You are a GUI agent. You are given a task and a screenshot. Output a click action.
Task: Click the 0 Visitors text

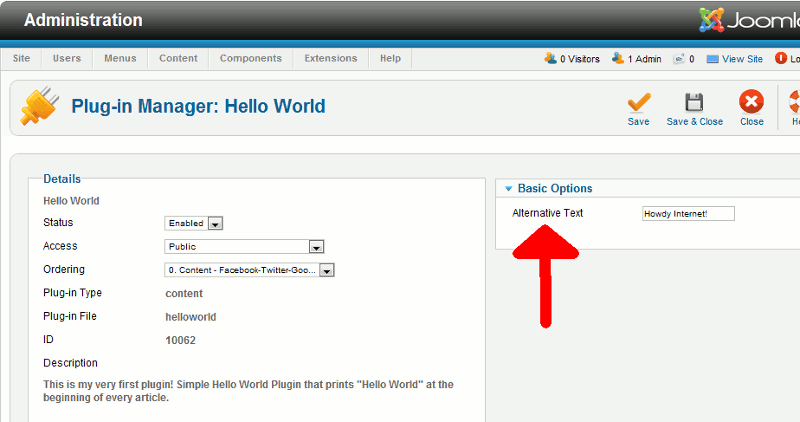[x=580, y=59]
